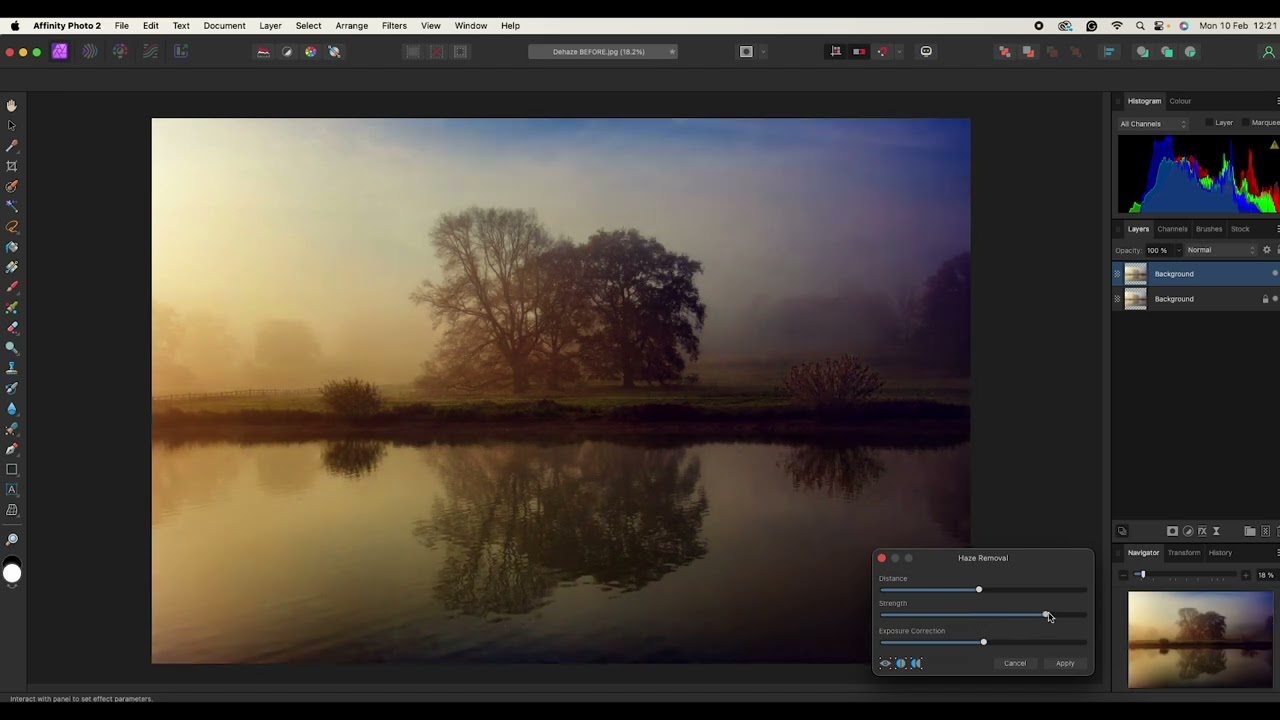Click the Auto Colour toolbar icon
This screenshot has width=1280, height=720.
310,52
